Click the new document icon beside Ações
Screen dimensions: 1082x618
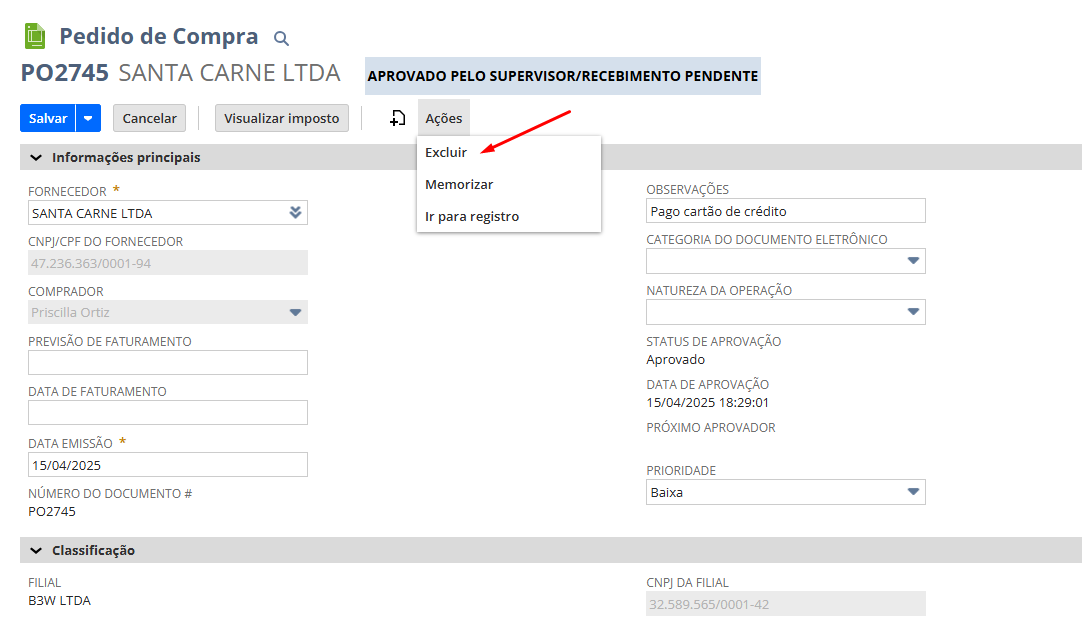tap(397, 118)
